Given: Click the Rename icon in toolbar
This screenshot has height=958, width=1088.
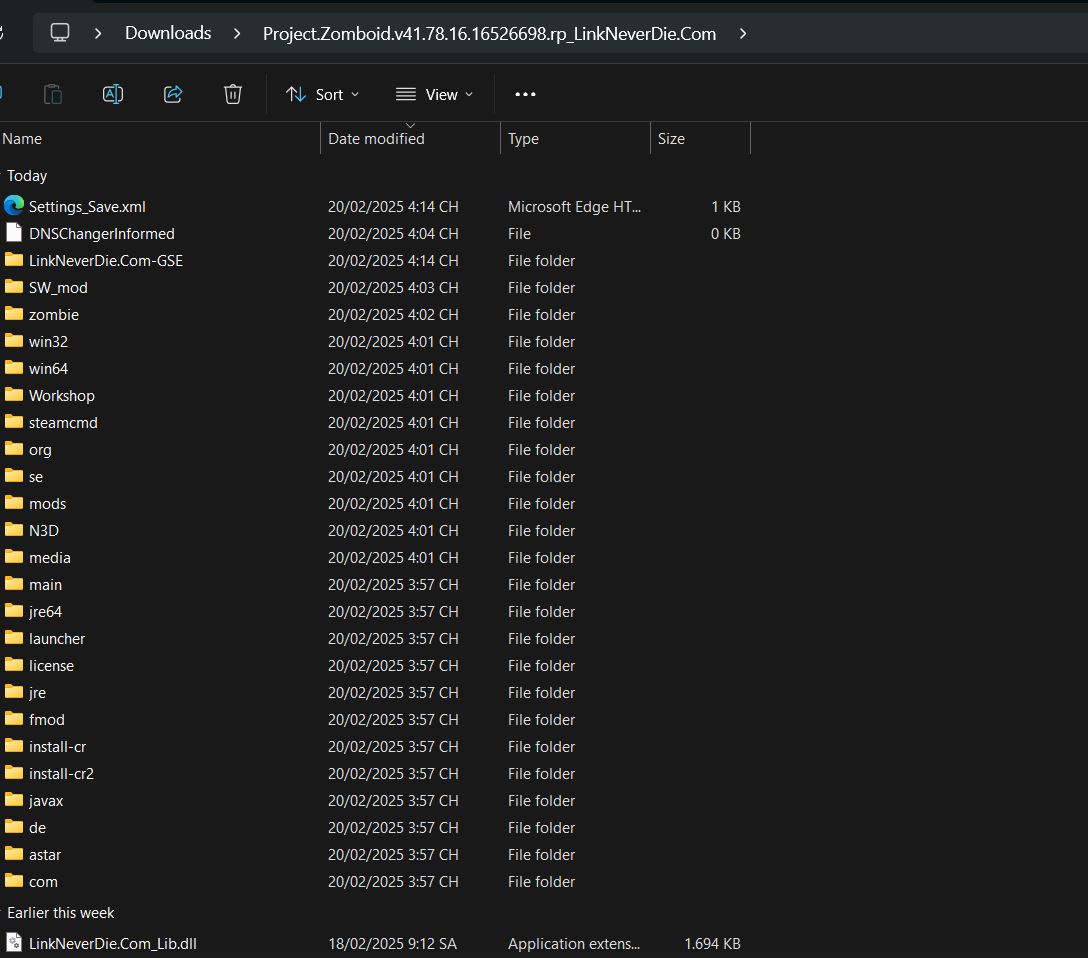Looking at the screenshot, I should pos(113,94).
